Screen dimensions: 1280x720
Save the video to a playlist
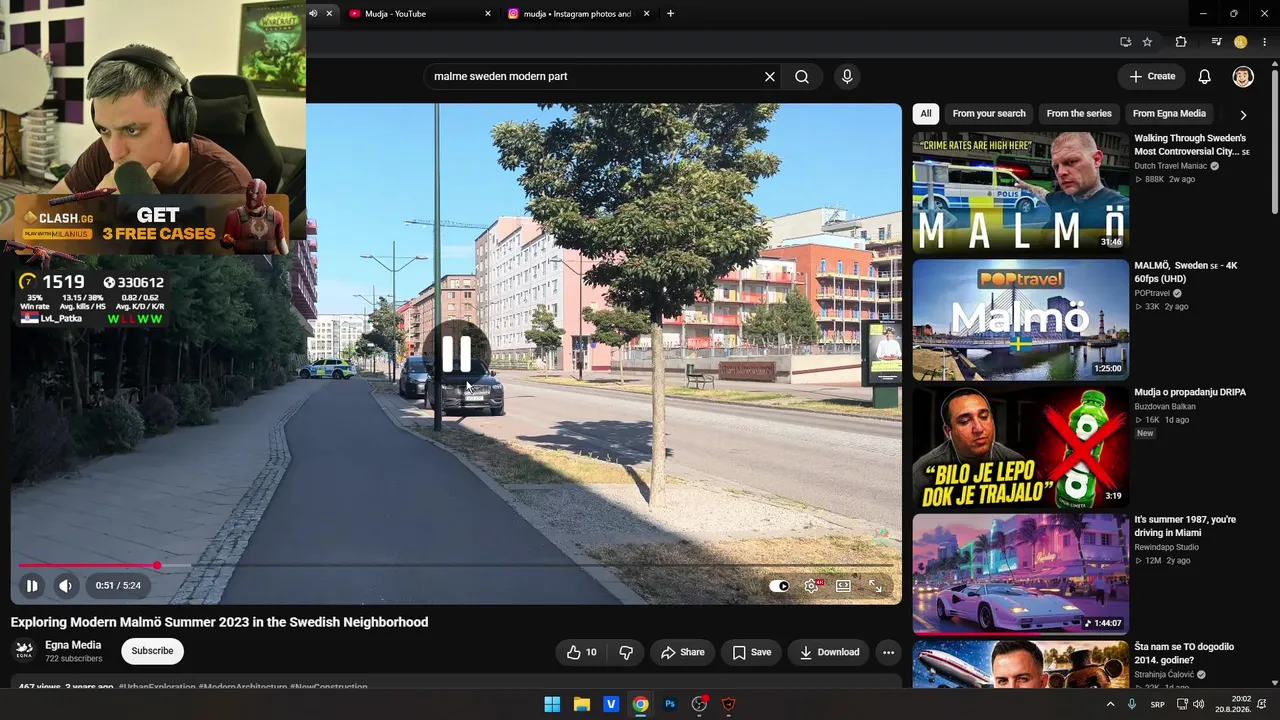coord(751,653)
